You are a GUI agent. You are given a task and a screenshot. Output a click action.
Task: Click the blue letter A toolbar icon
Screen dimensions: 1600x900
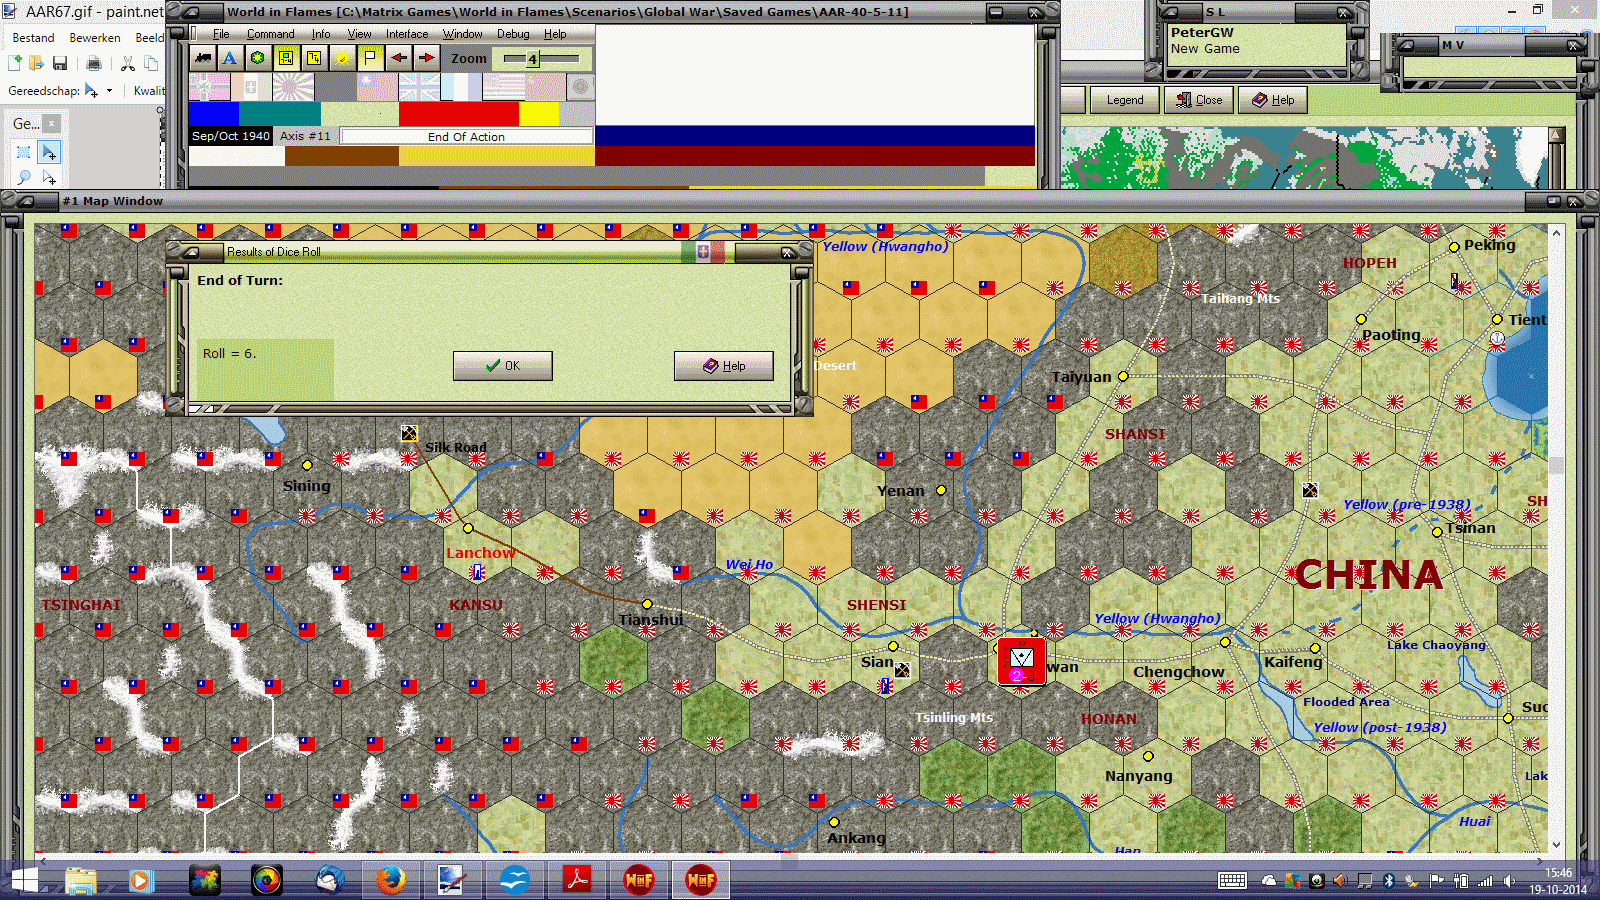(x=230, y=58)
